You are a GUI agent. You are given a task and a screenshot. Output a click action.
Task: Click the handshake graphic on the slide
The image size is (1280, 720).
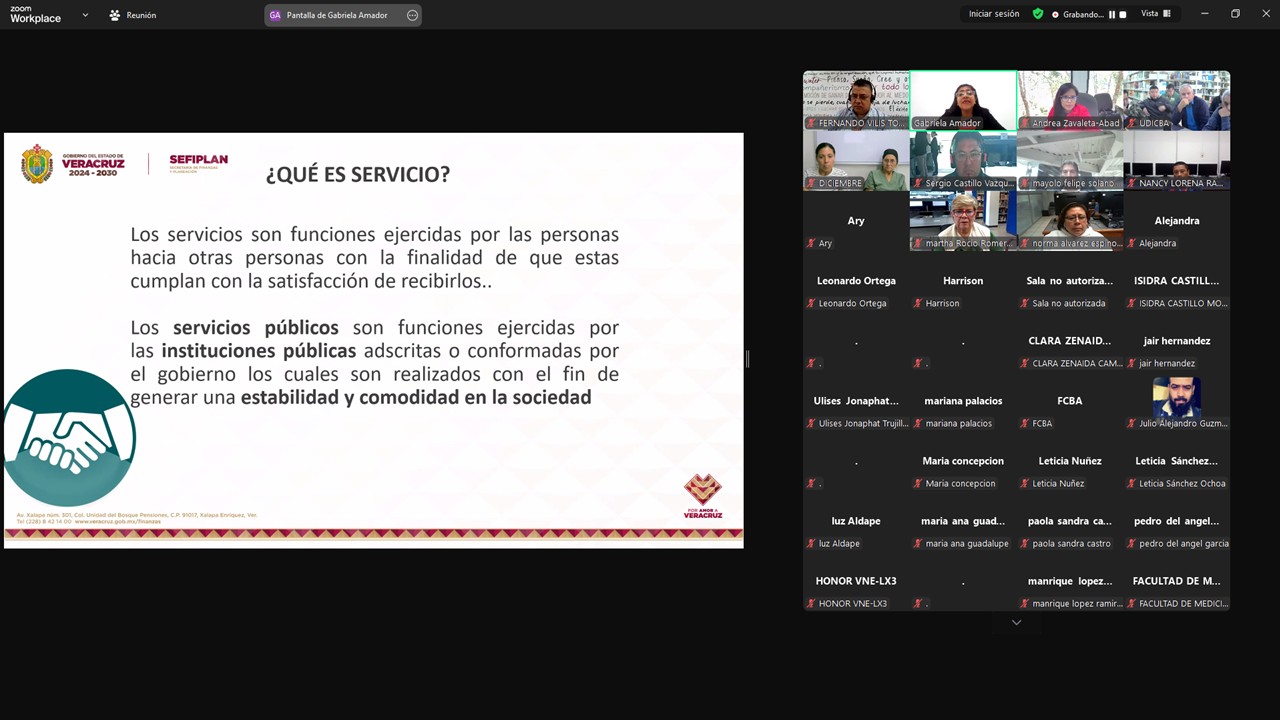point(68,438)
